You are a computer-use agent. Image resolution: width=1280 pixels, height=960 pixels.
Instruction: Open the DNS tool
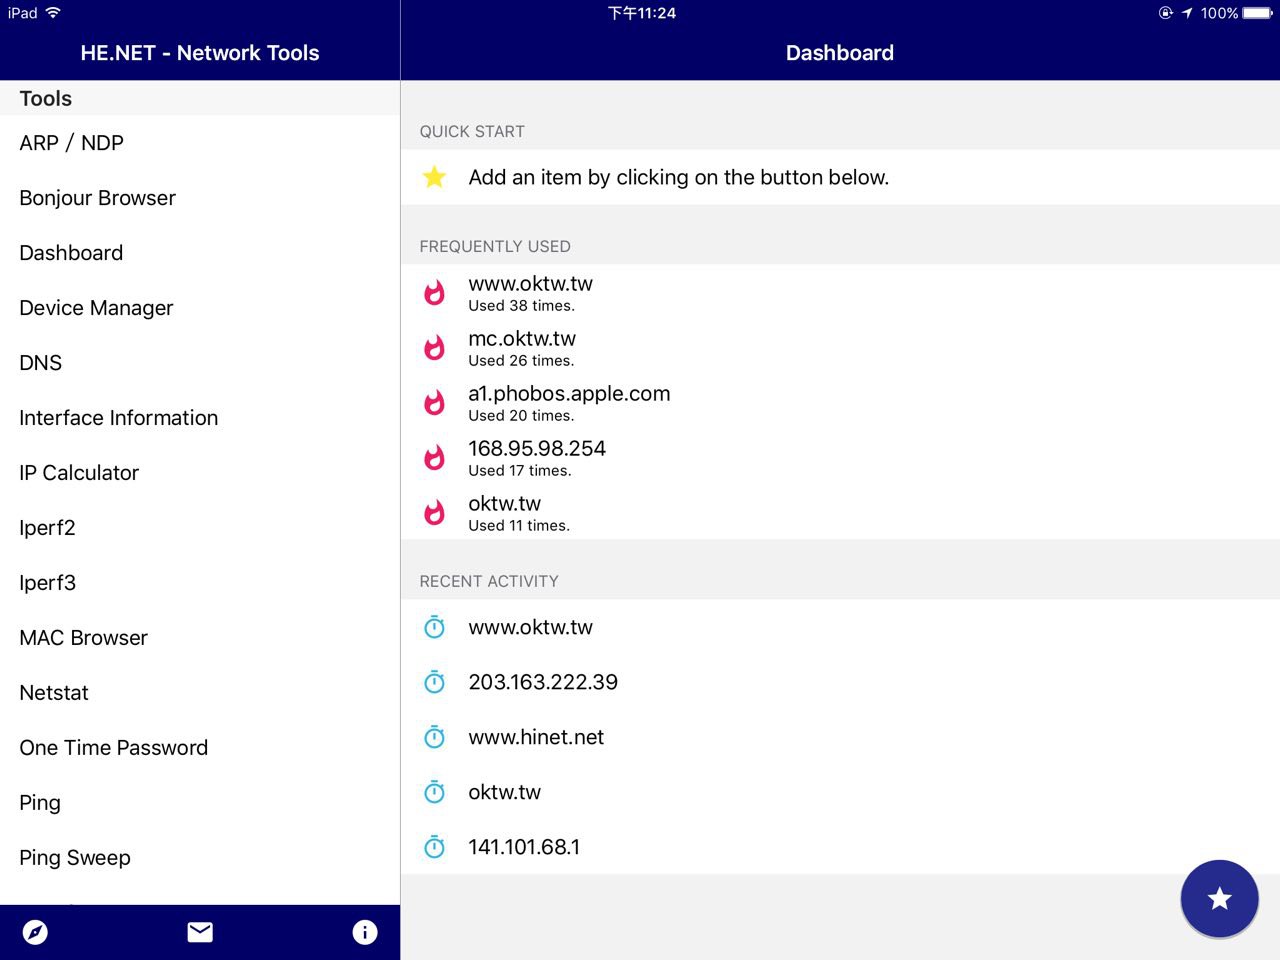pyautogui.click(x=200, y=363)
